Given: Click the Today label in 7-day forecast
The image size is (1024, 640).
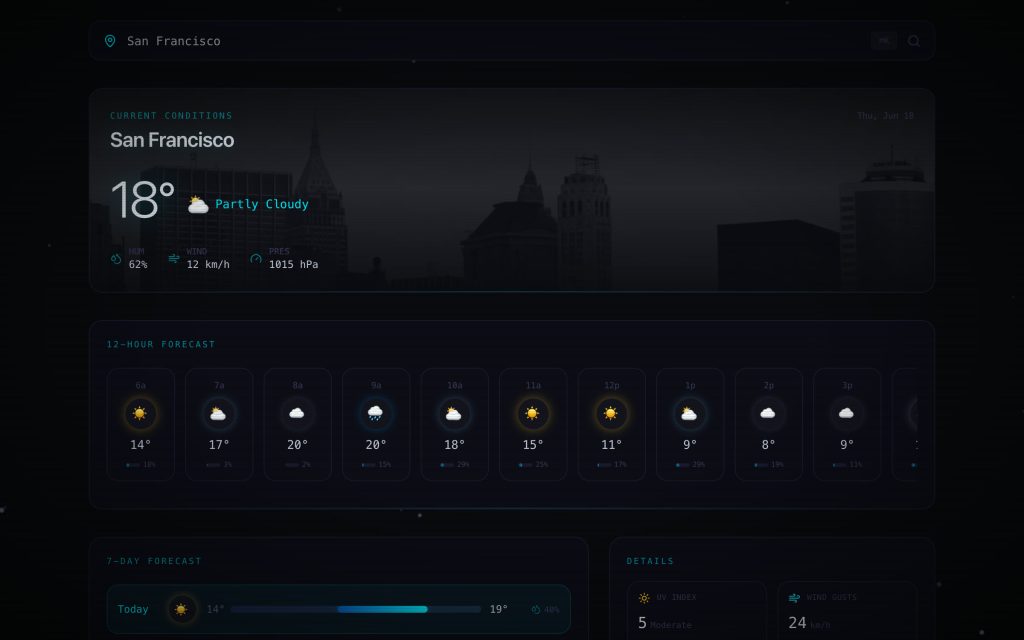Looking at the screenshot, I should [x=133, y=609].
